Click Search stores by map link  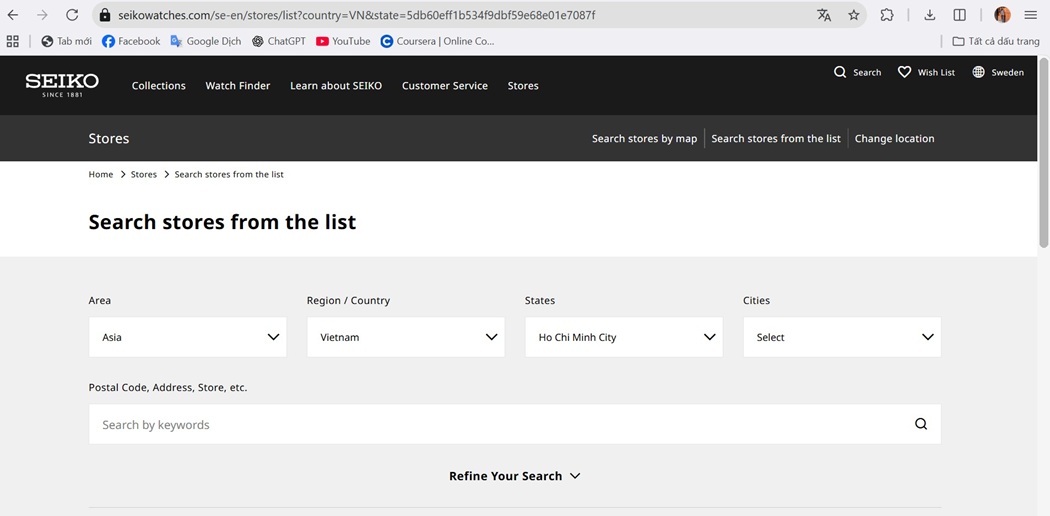(x=644, y=139)
